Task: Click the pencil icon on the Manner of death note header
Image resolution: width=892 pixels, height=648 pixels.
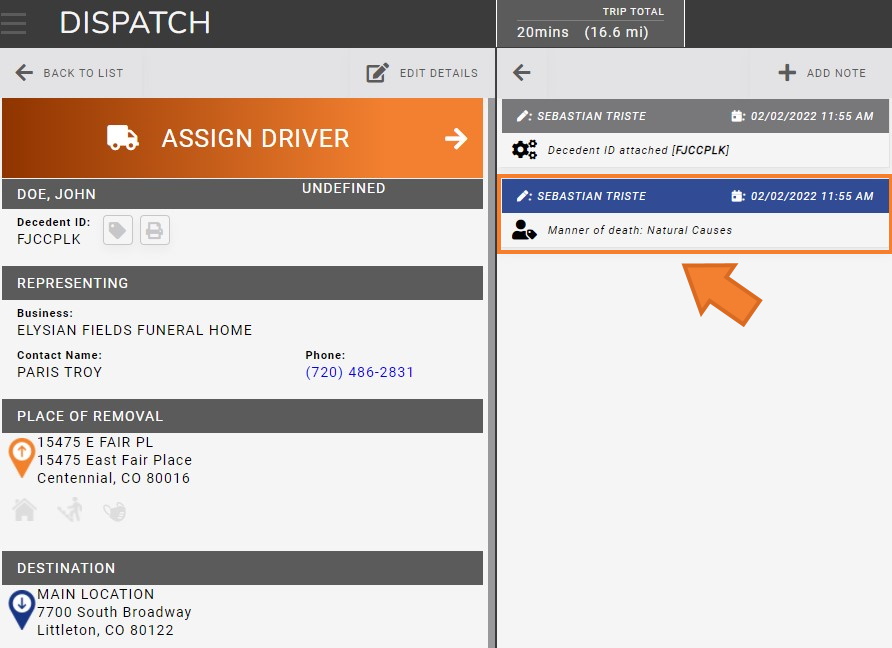Action: coord(522,196)
